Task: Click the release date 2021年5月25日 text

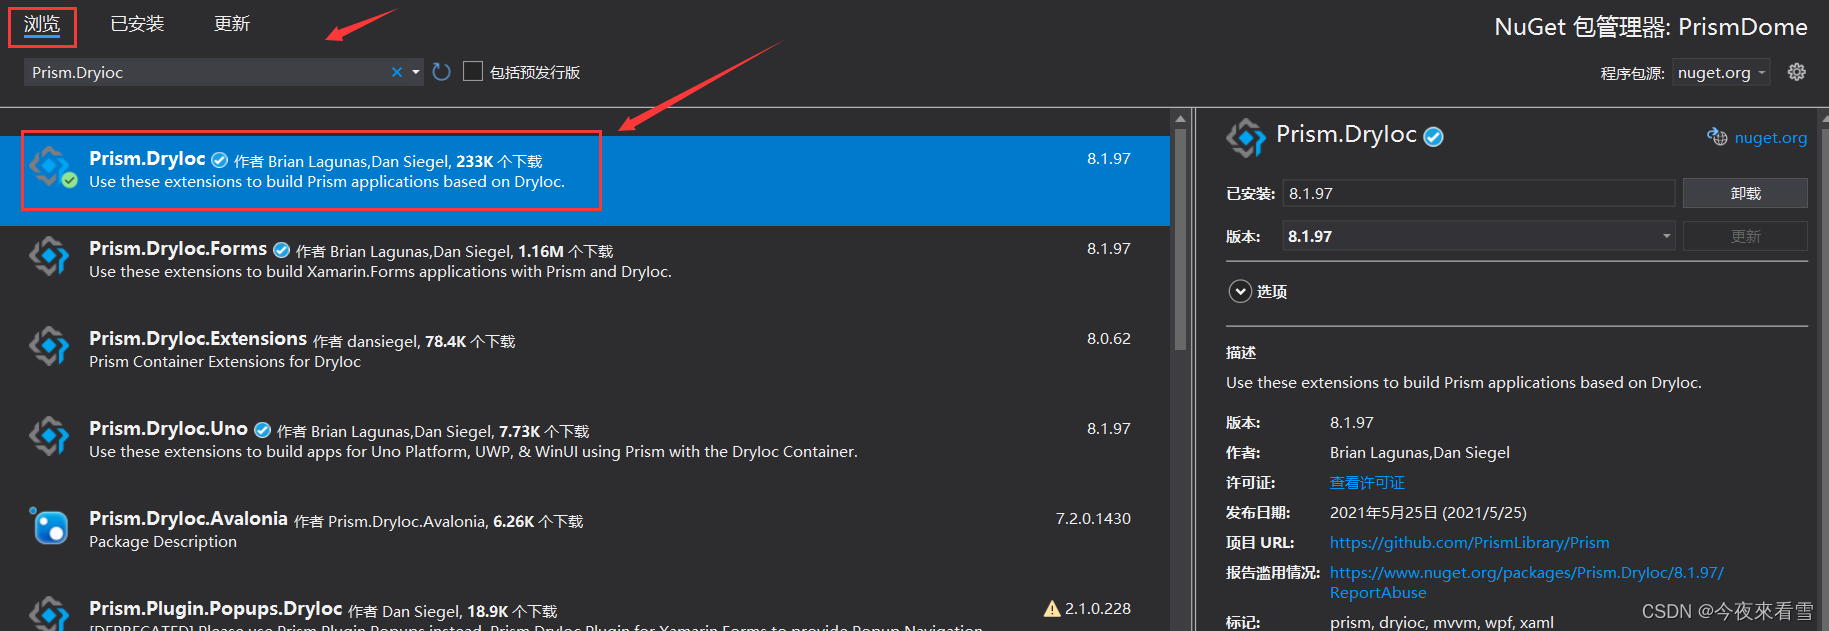Action: coord(1428,513)
